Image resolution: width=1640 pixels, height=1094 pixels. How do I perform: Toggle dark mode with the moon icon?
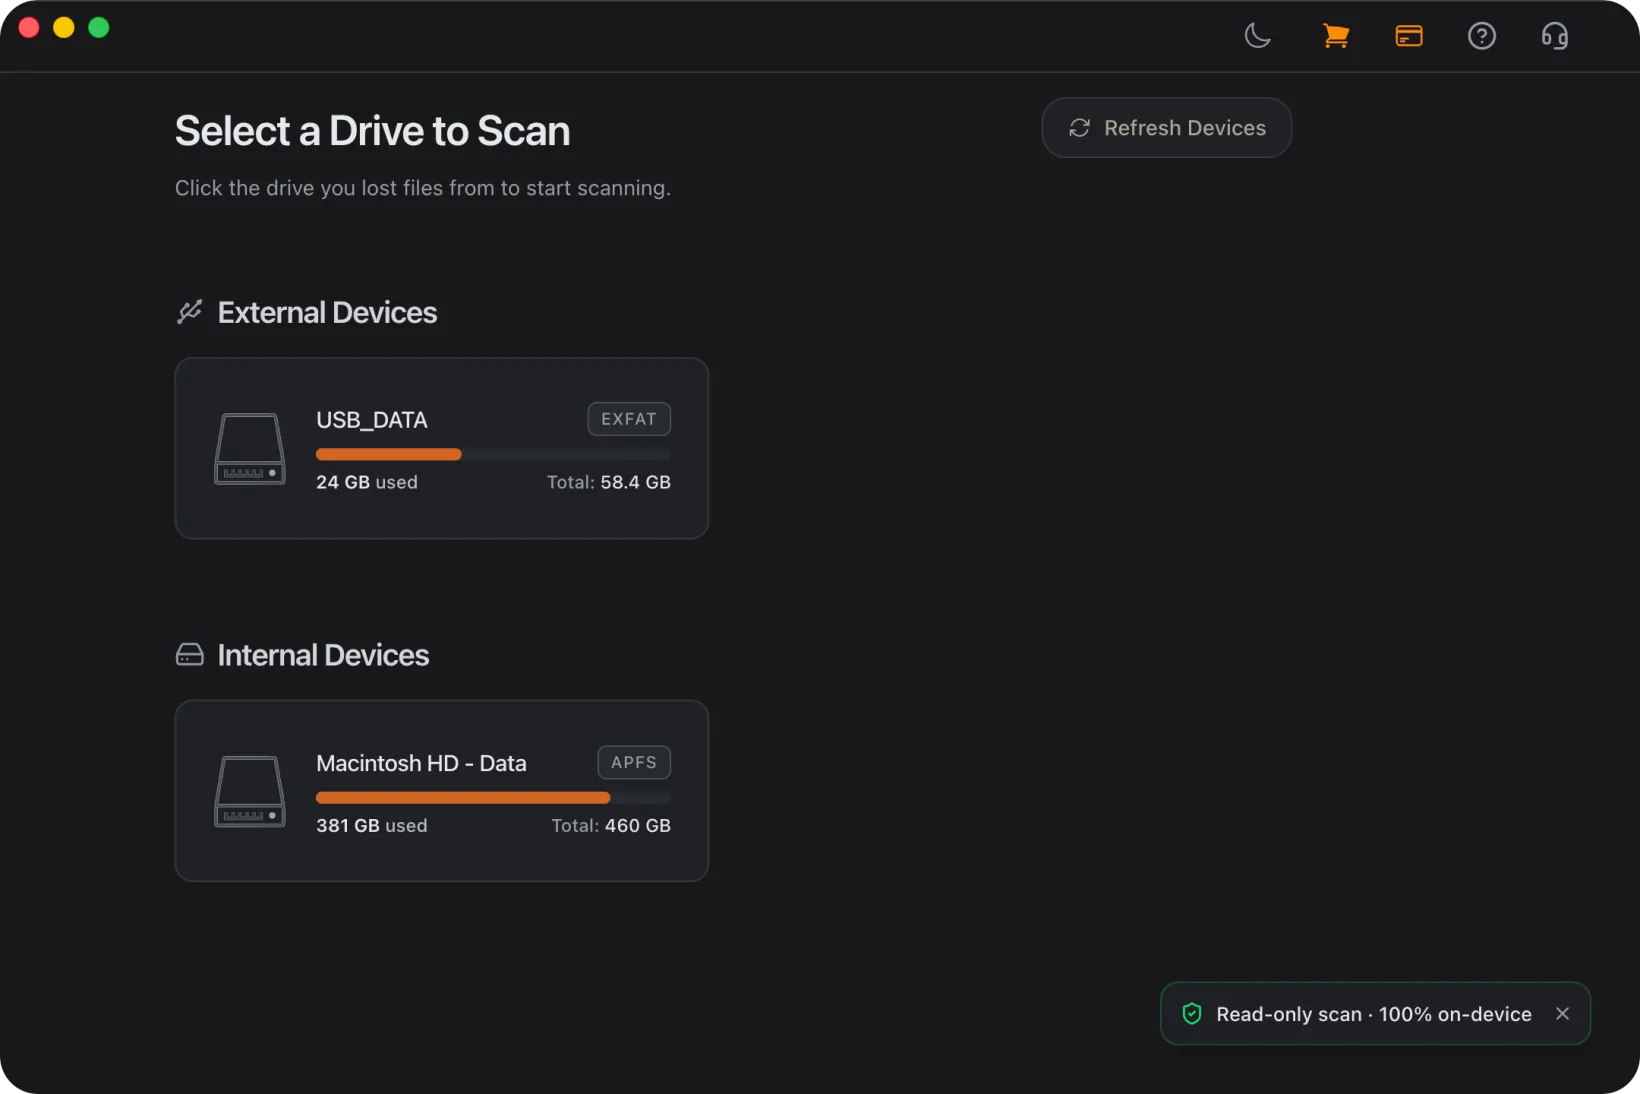1257,36
